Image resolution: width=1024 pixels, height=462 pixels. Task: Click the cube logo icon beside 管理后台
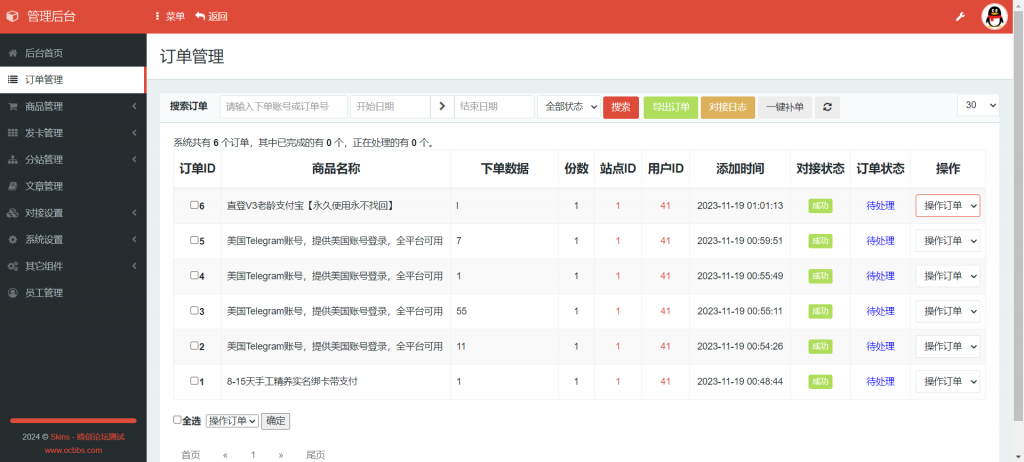12,17
